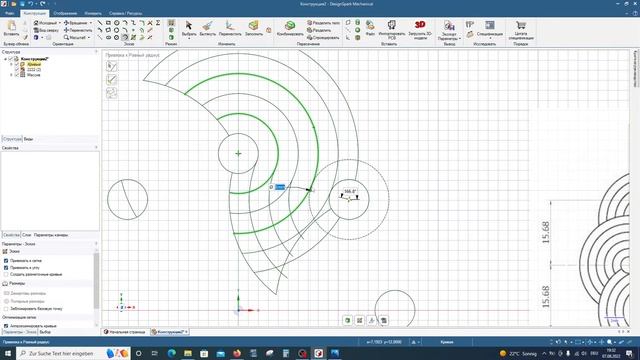Click the summation (Σ) equation tool

pos(158,23)
